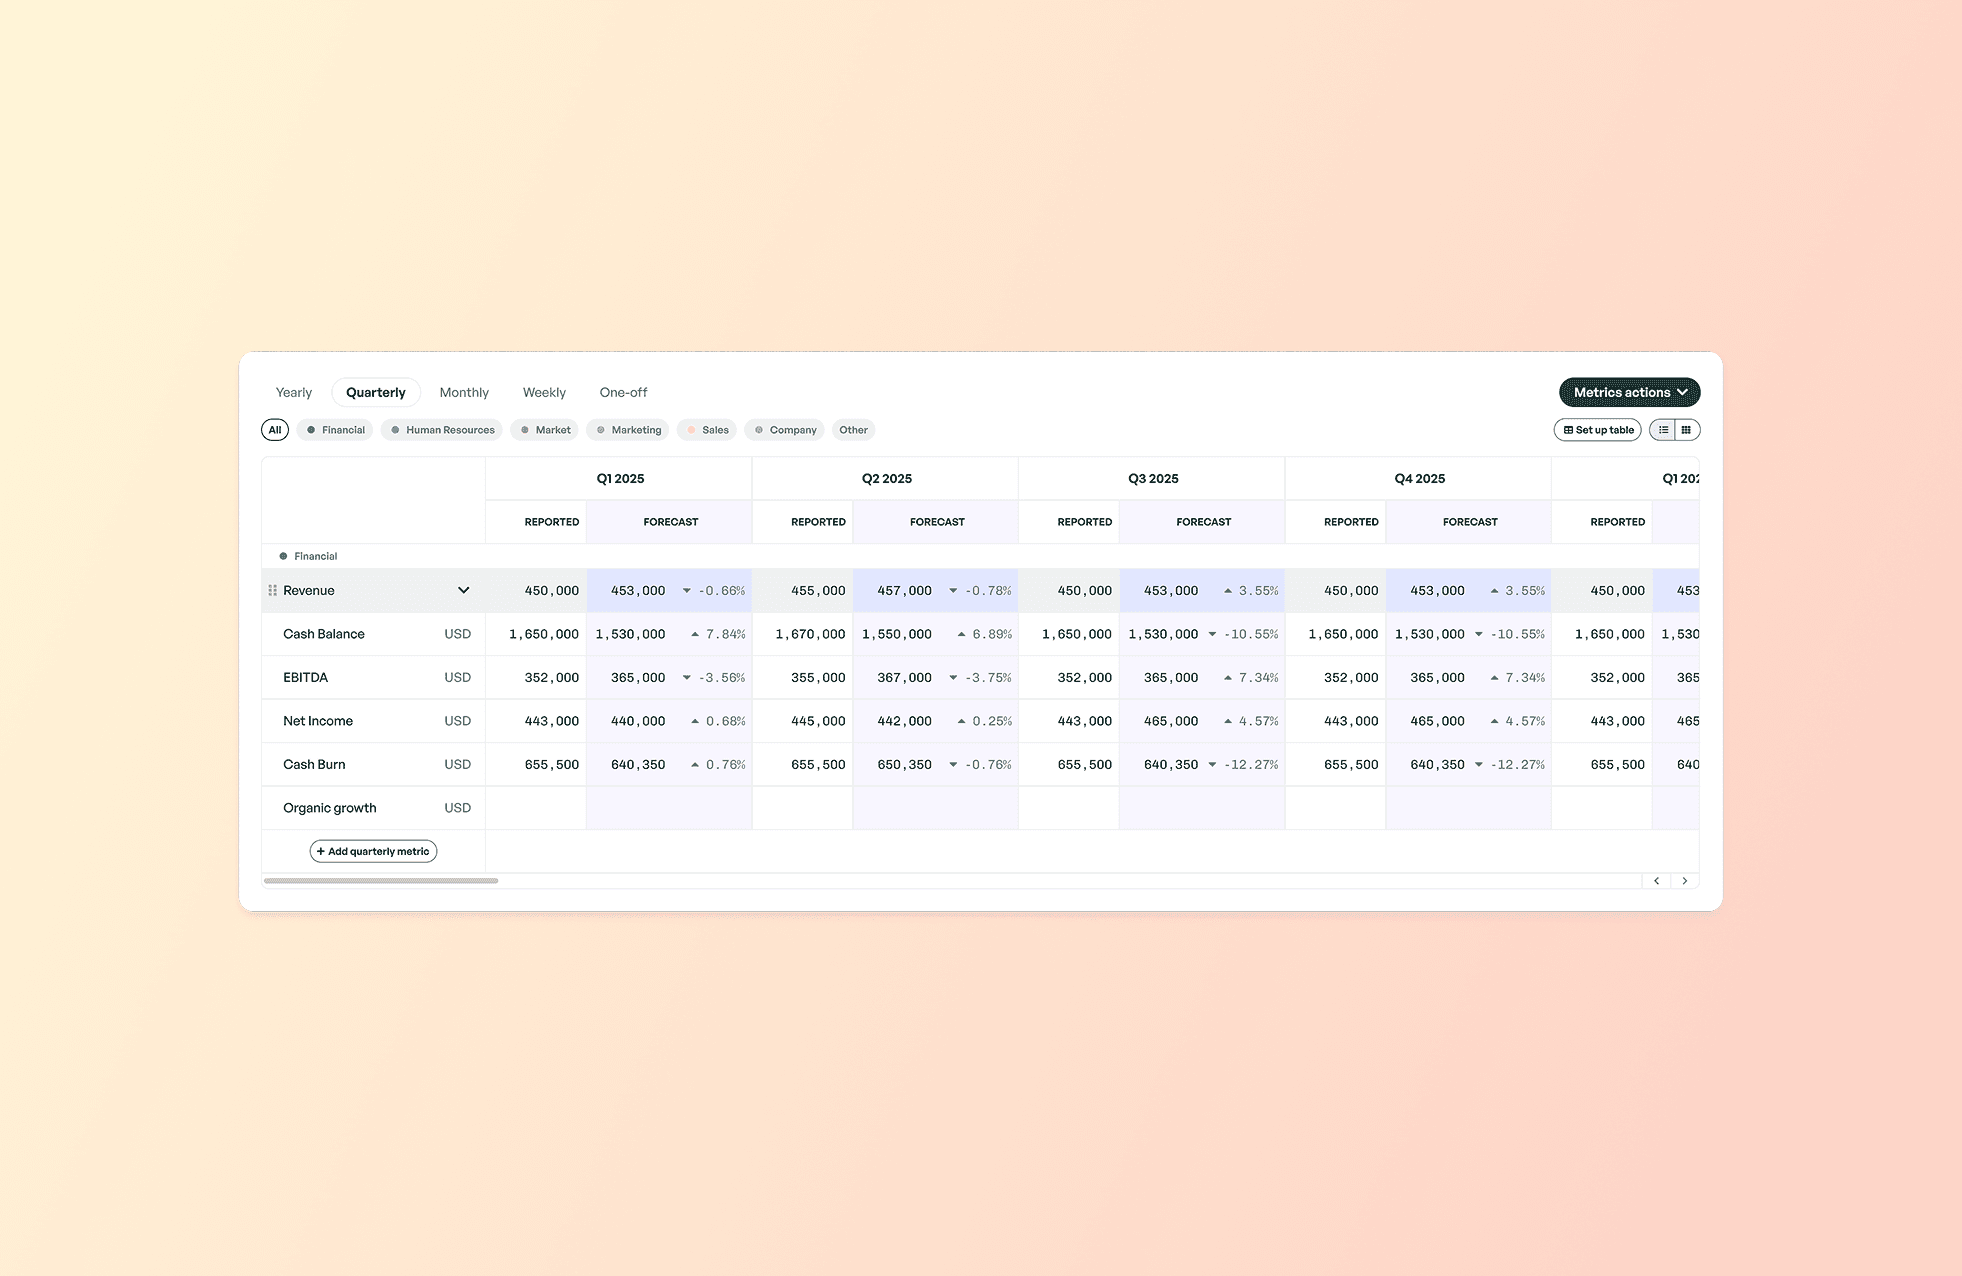Switch to grid view layout

pyautogui.click(x=1686, y=430)
